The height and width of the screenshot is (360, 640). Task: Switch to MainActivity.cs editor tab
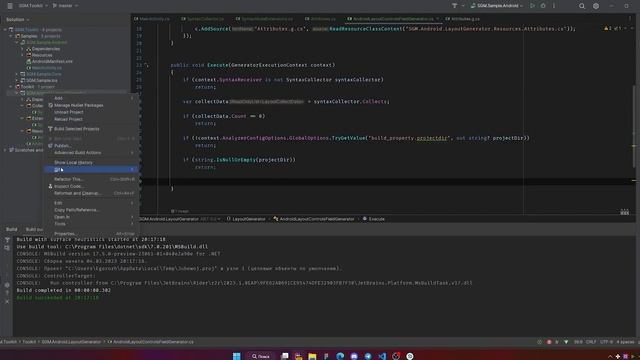(x=152, y=19)
